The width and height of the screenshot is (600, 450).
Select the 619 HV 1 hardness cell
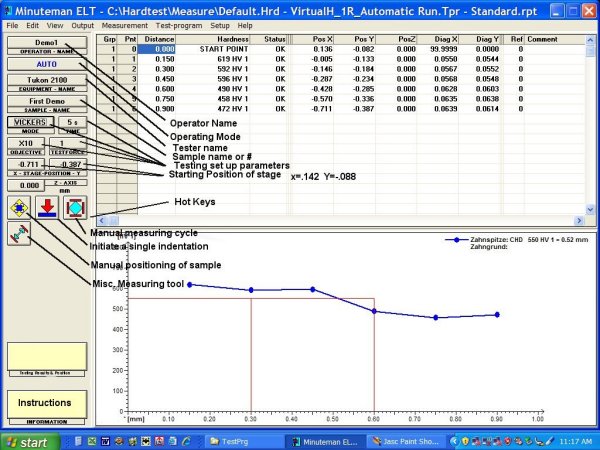pyautogui.click(x=213, y=59)
